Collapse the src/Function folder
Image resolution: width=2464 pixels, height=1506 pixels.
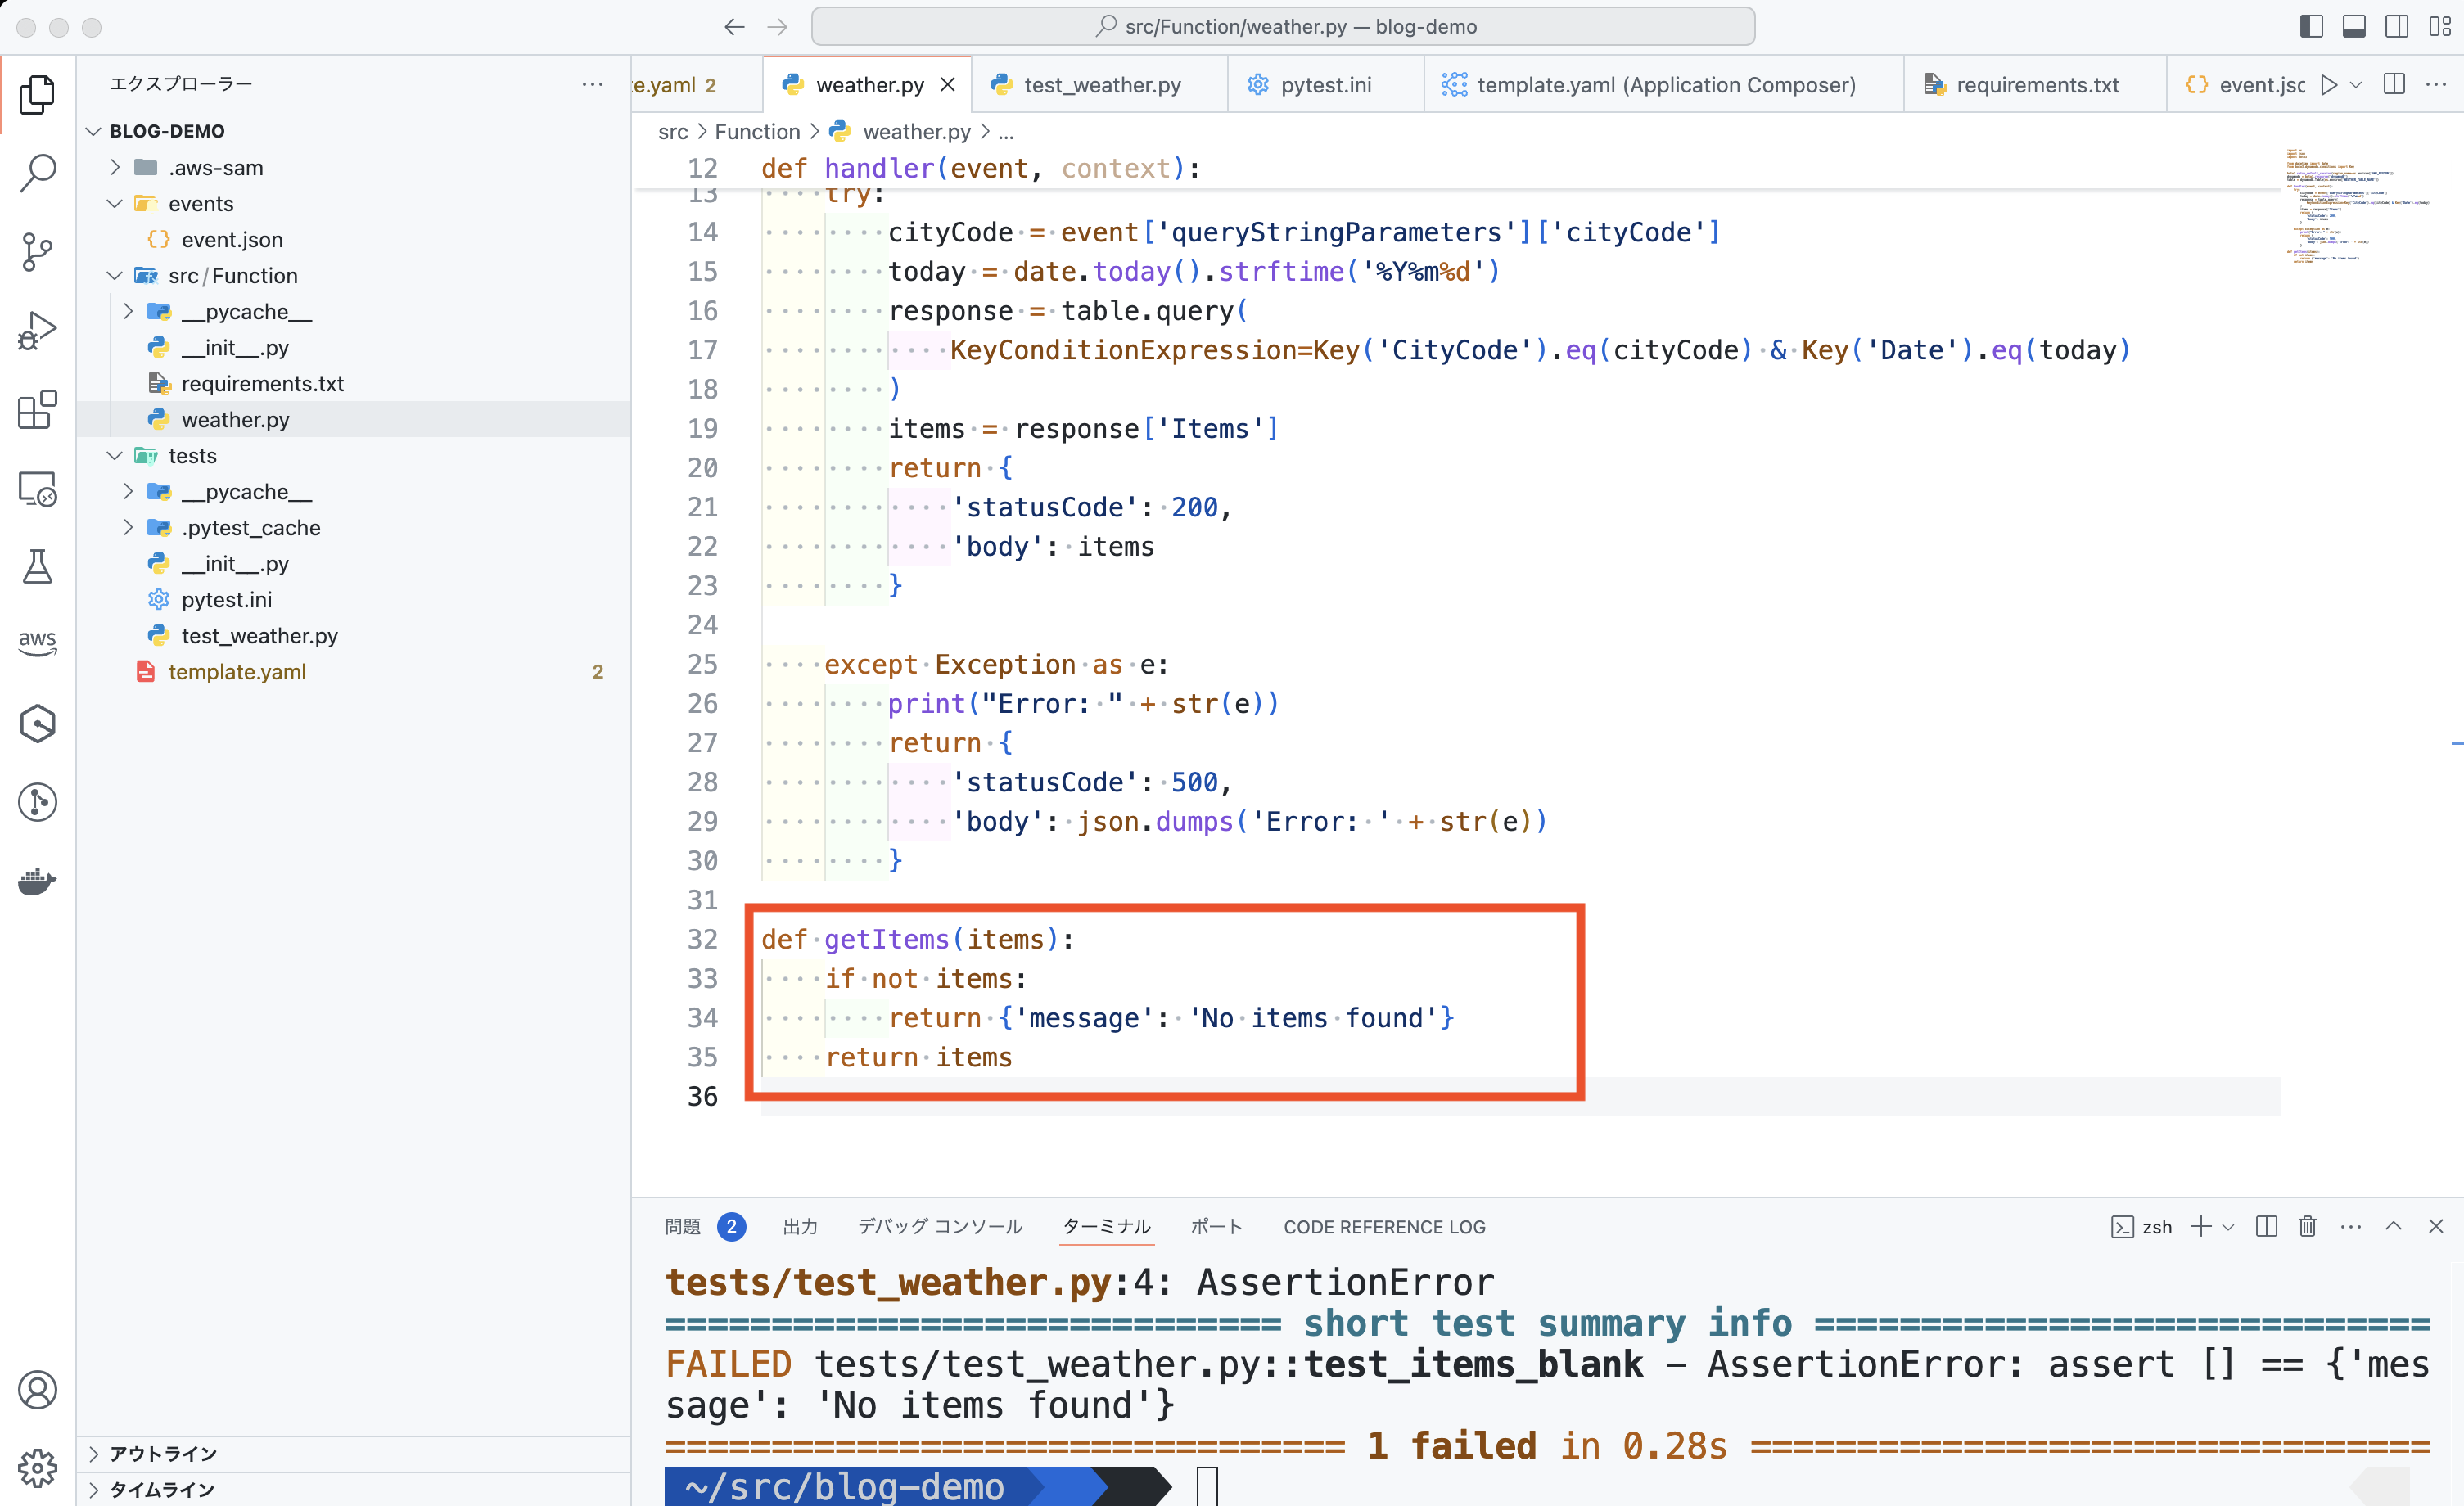click(x=115, y=275)
